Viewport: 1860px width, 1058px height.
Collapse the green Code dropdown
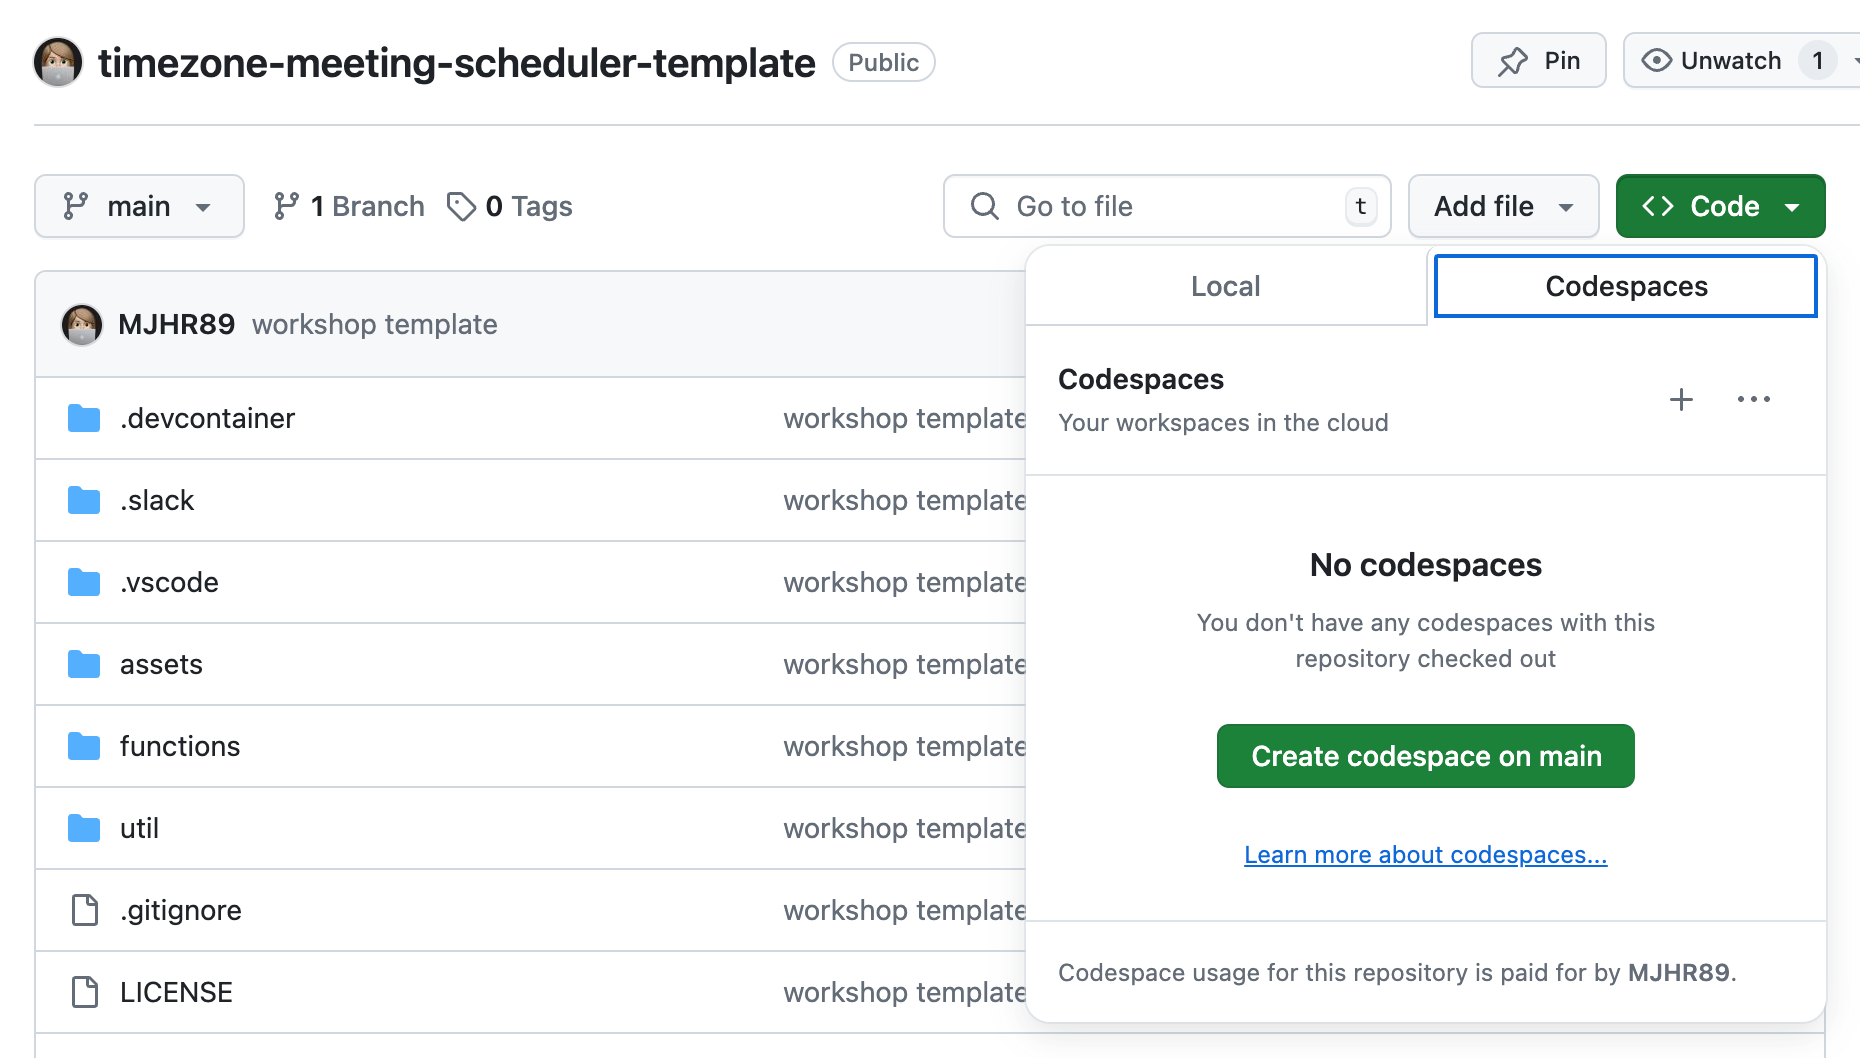tap(1720, 206)
